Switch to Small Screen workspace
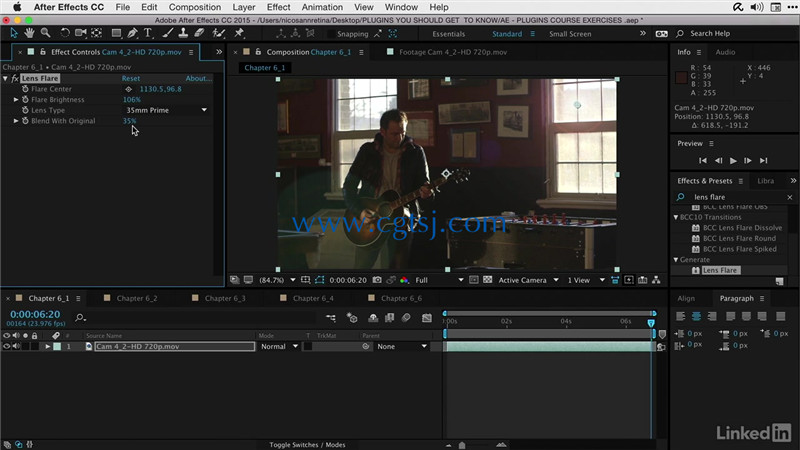The height and width of the screenshot is (450, 800). pyautogui.click(x=570, y=34)
